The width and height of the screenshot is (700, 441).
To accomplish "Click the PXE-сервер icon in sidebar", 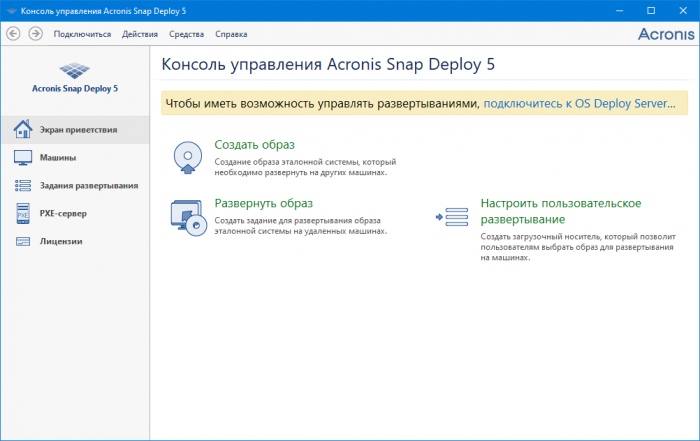I will click(x=22, y=213).
